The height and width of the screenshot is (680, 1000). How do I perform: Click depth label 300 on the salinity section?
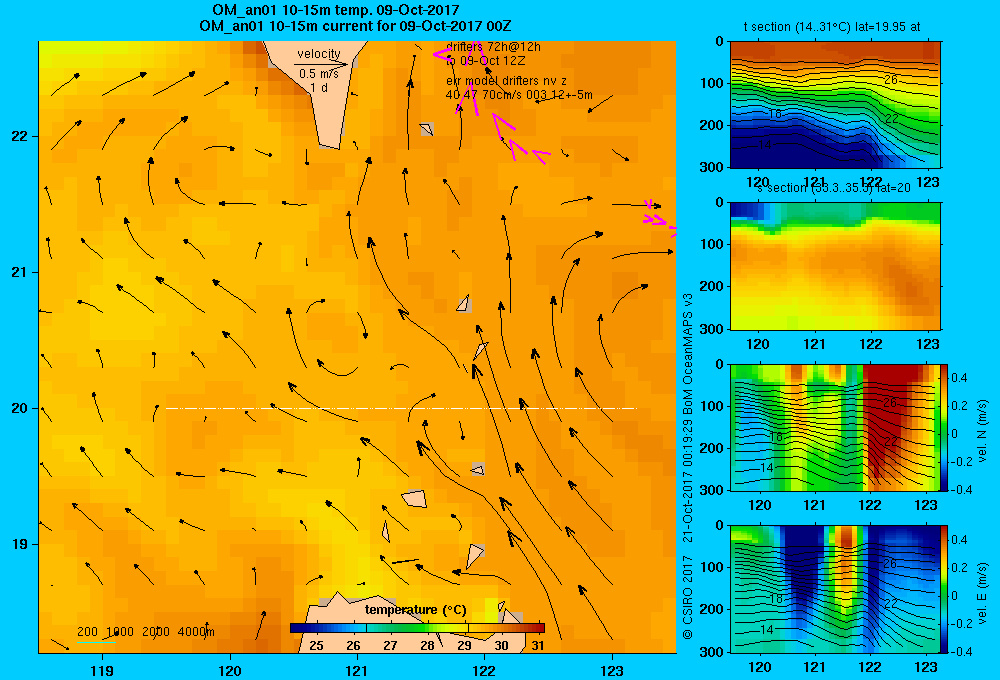pos(712,329)
